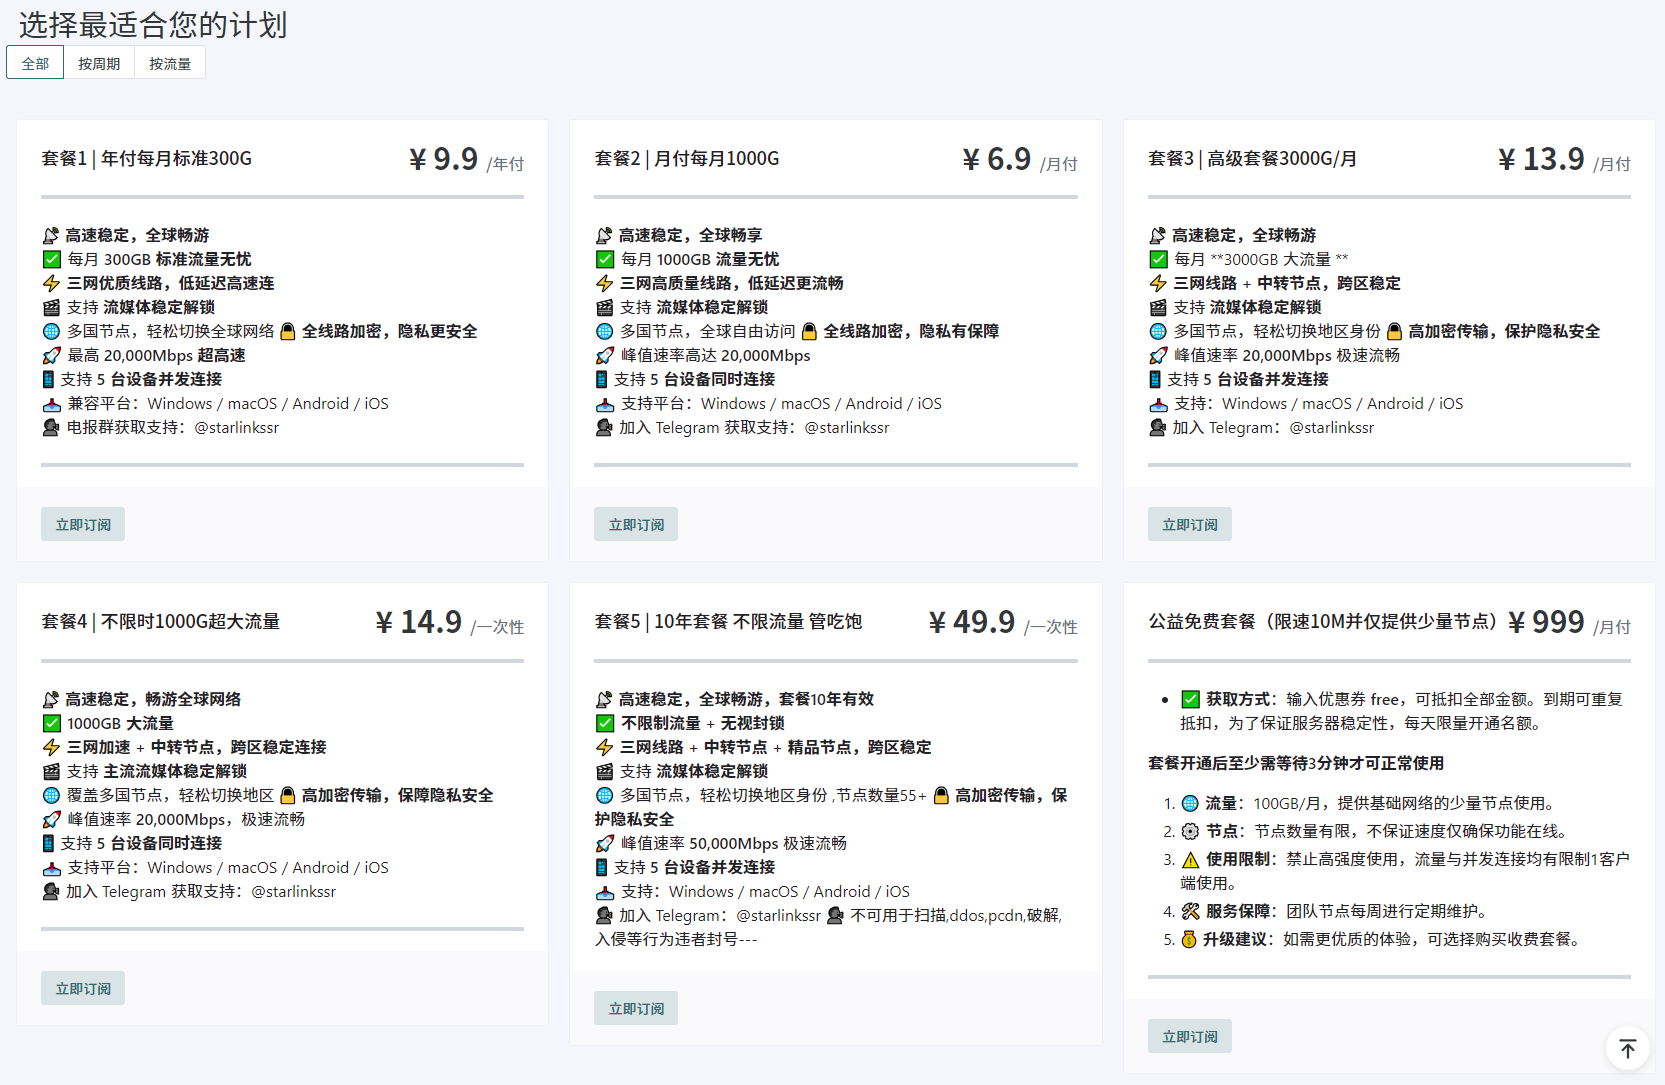The height and width of the screenshot is (1085, 1665).
Task: Click globe icon in 套餐3 card
Action: coord(1158,332)
